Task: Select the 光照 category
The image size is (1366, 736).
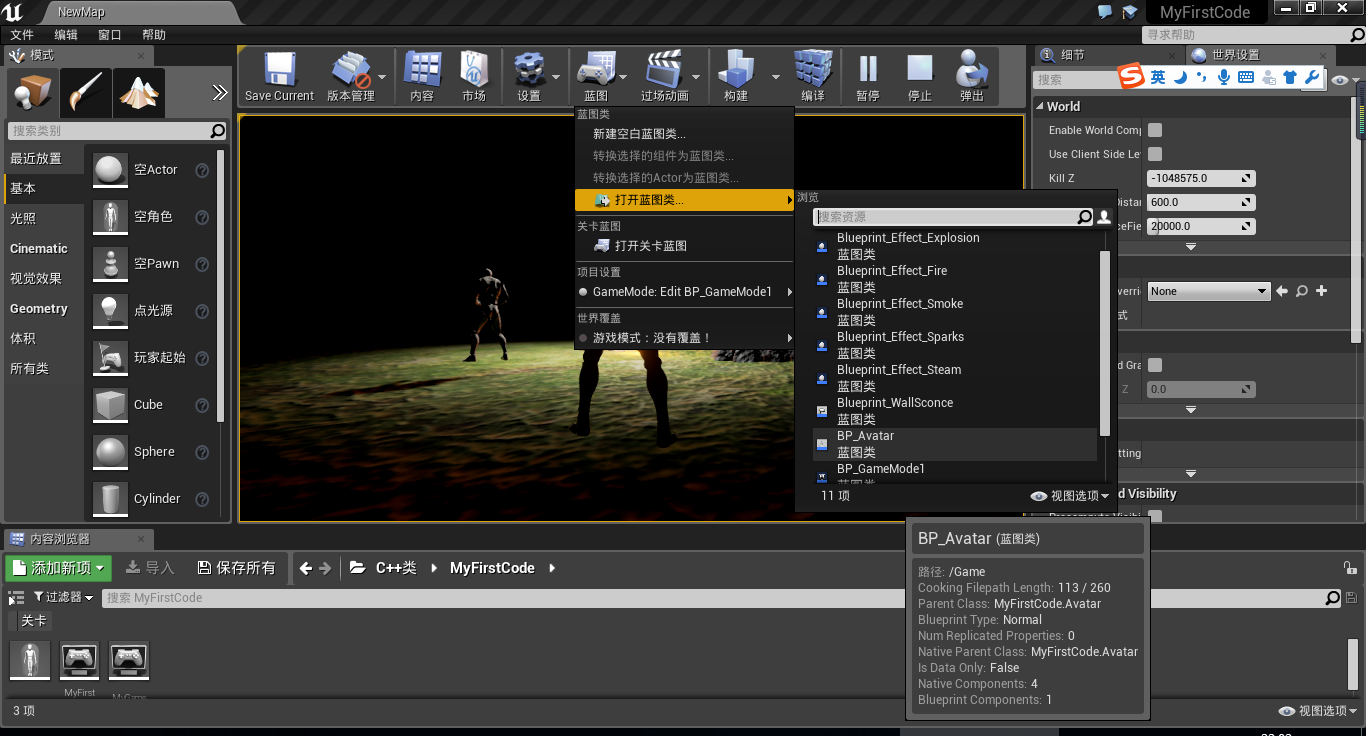Action: coord(23,218)
